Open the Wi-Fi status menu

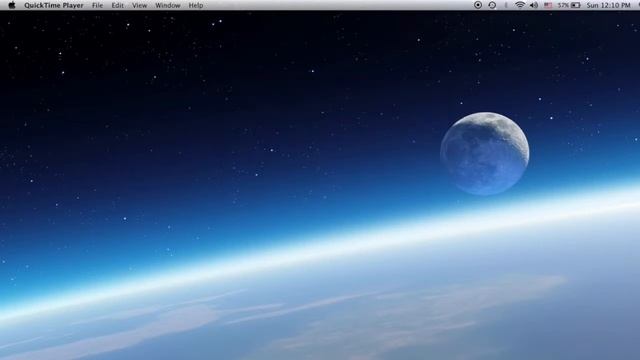520,5
